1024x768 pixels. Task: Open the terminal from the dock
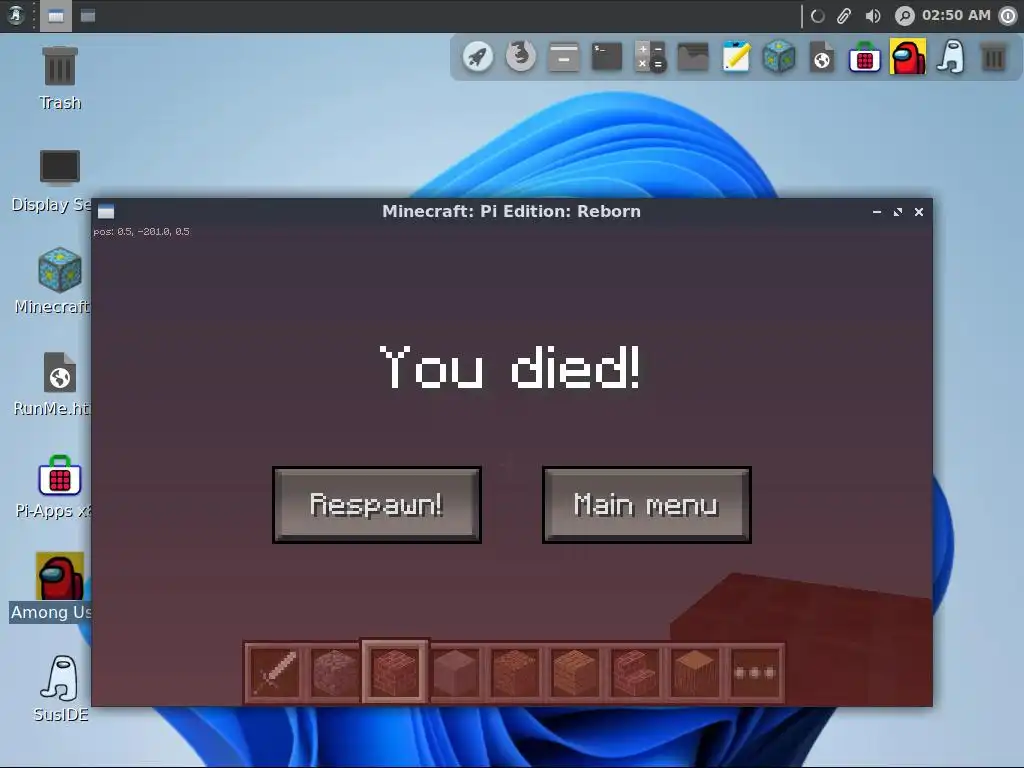(607, 57)
